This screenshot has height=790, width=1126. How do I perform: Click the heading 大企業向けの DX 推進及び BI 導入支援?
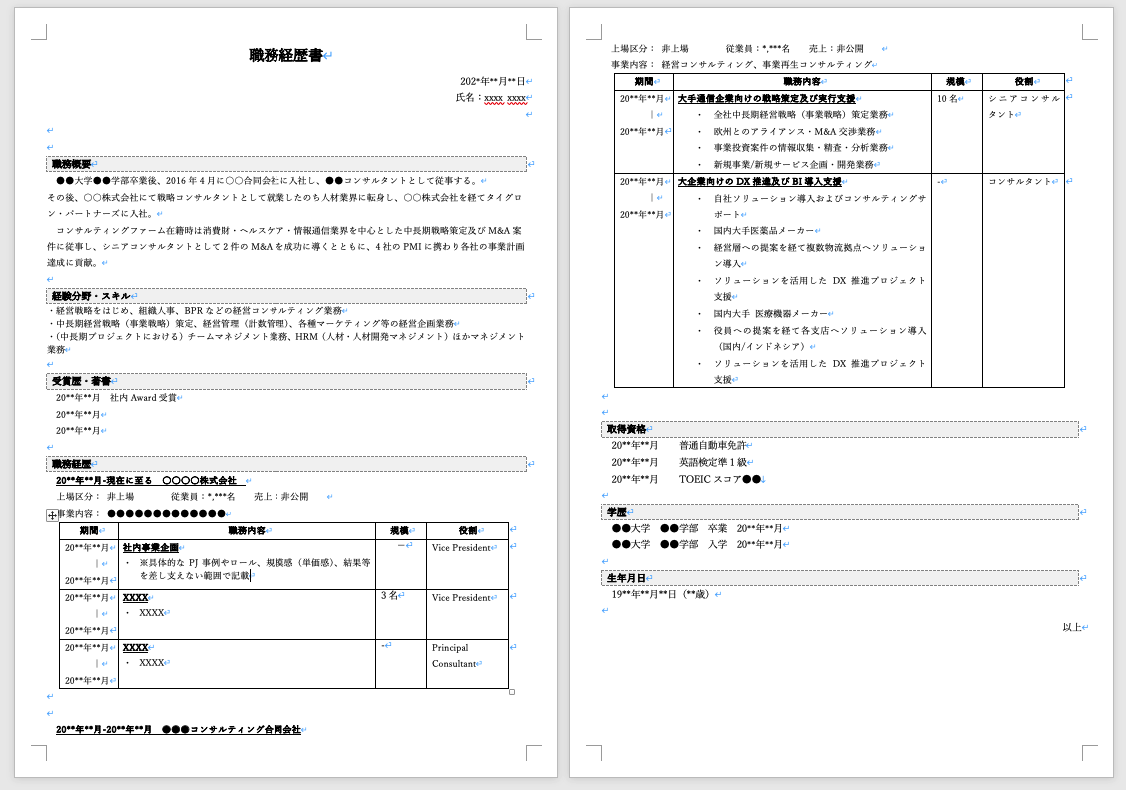point(760,182)
